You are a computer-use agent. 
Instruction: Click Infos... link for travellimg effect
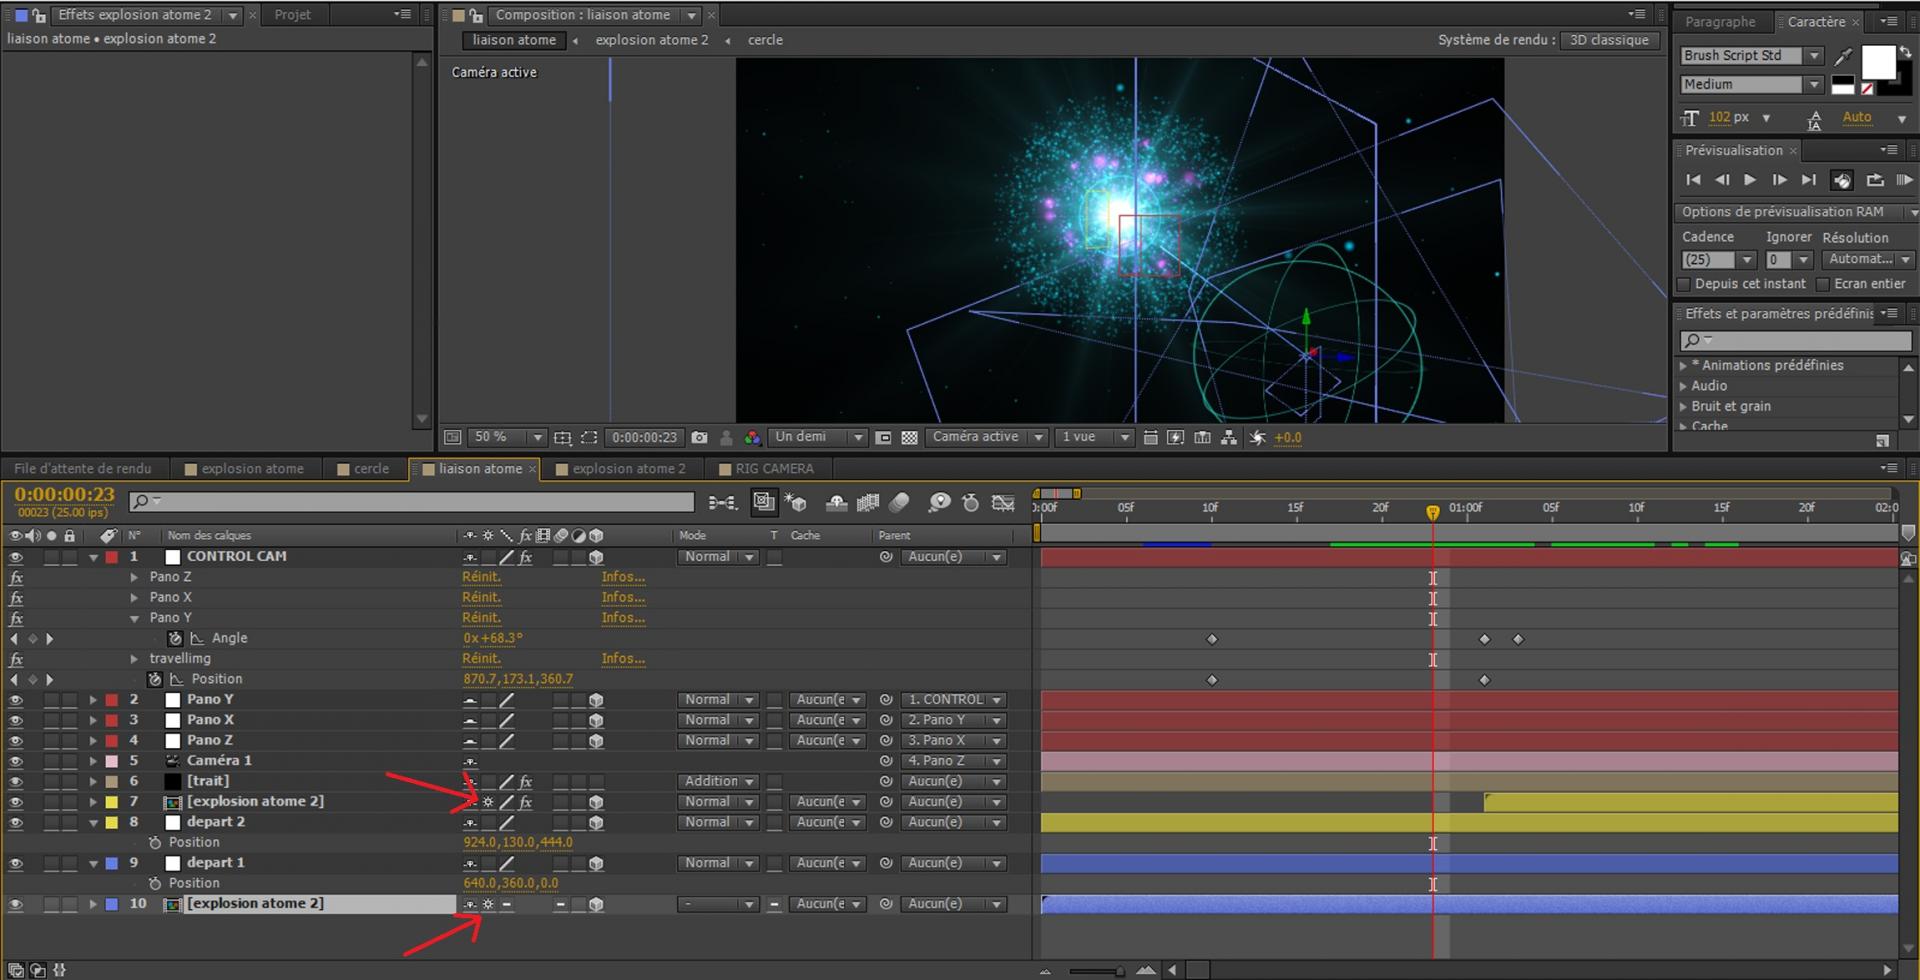[623, 658]
